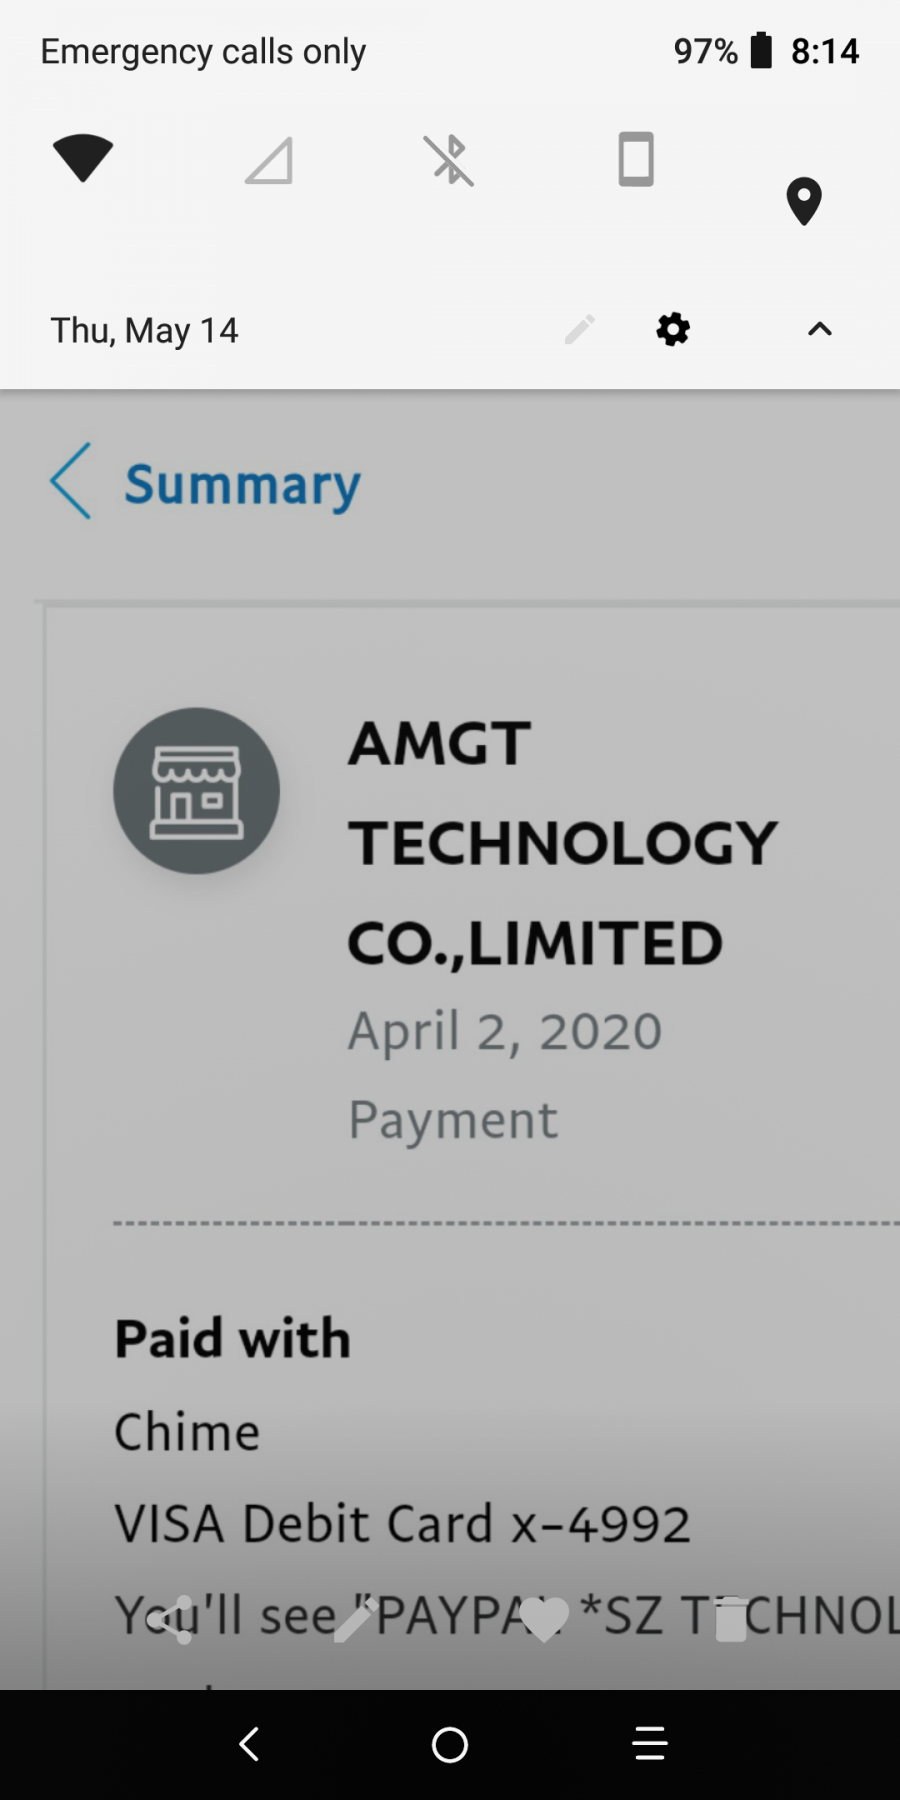
Task: Tap the Thu, May 14 date text
Action: (x=145, y=330)
